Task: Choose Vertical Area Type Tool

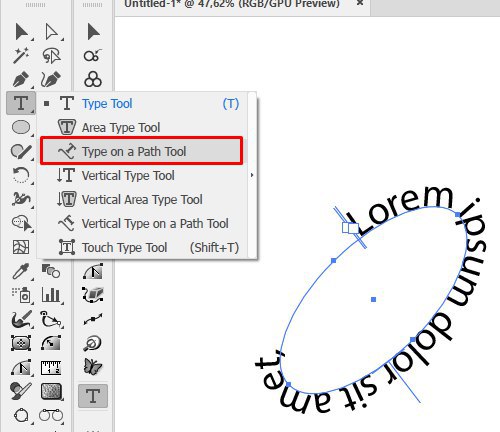Action: pos(143,199)
